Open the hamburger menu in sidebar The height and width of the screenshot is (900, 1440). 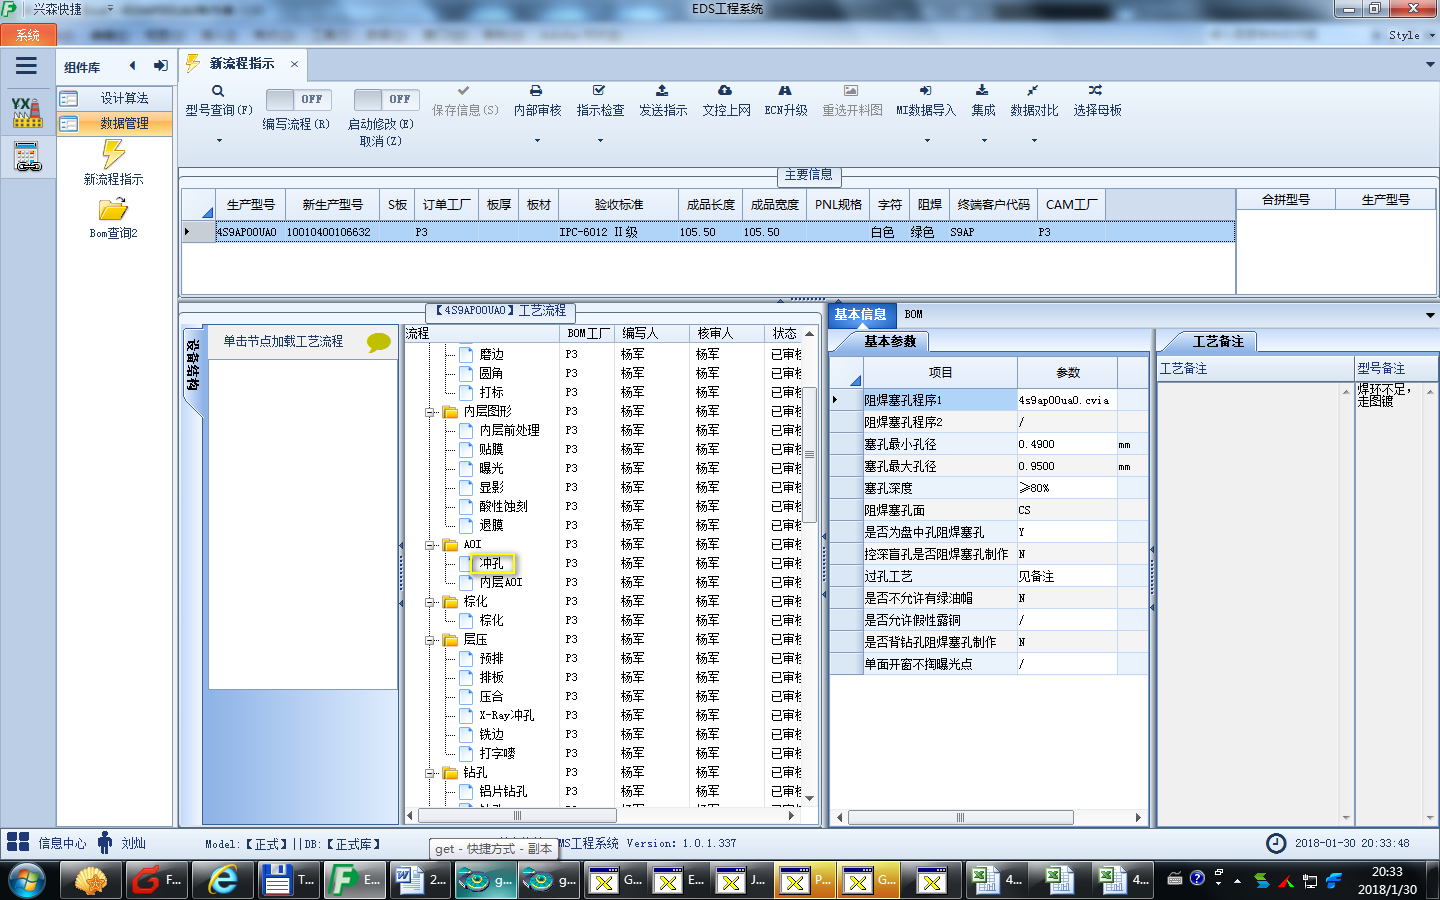click(27, 66)
